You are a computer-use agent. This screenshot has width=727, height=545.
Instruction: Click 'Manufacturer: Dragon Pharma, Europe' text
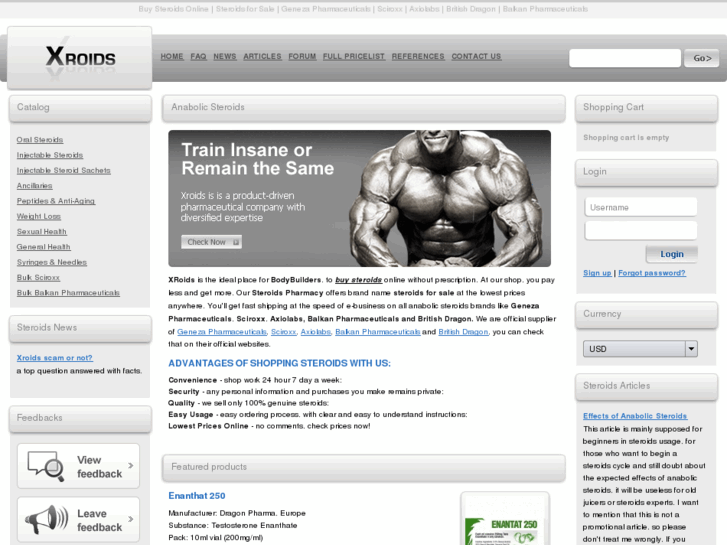pos(237,513)
